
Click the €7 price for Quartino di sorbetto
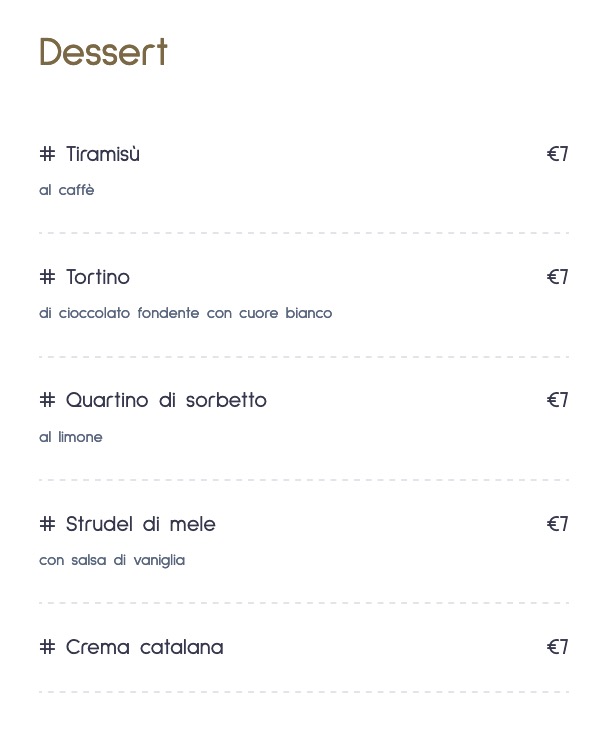pyautogui.click(x=557, y=400)
